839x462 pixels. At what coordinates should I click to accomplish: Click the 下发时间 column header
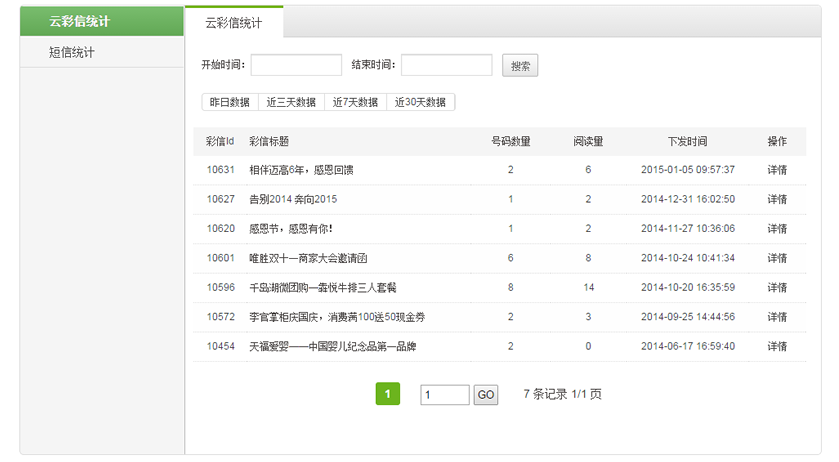(688, 141)
